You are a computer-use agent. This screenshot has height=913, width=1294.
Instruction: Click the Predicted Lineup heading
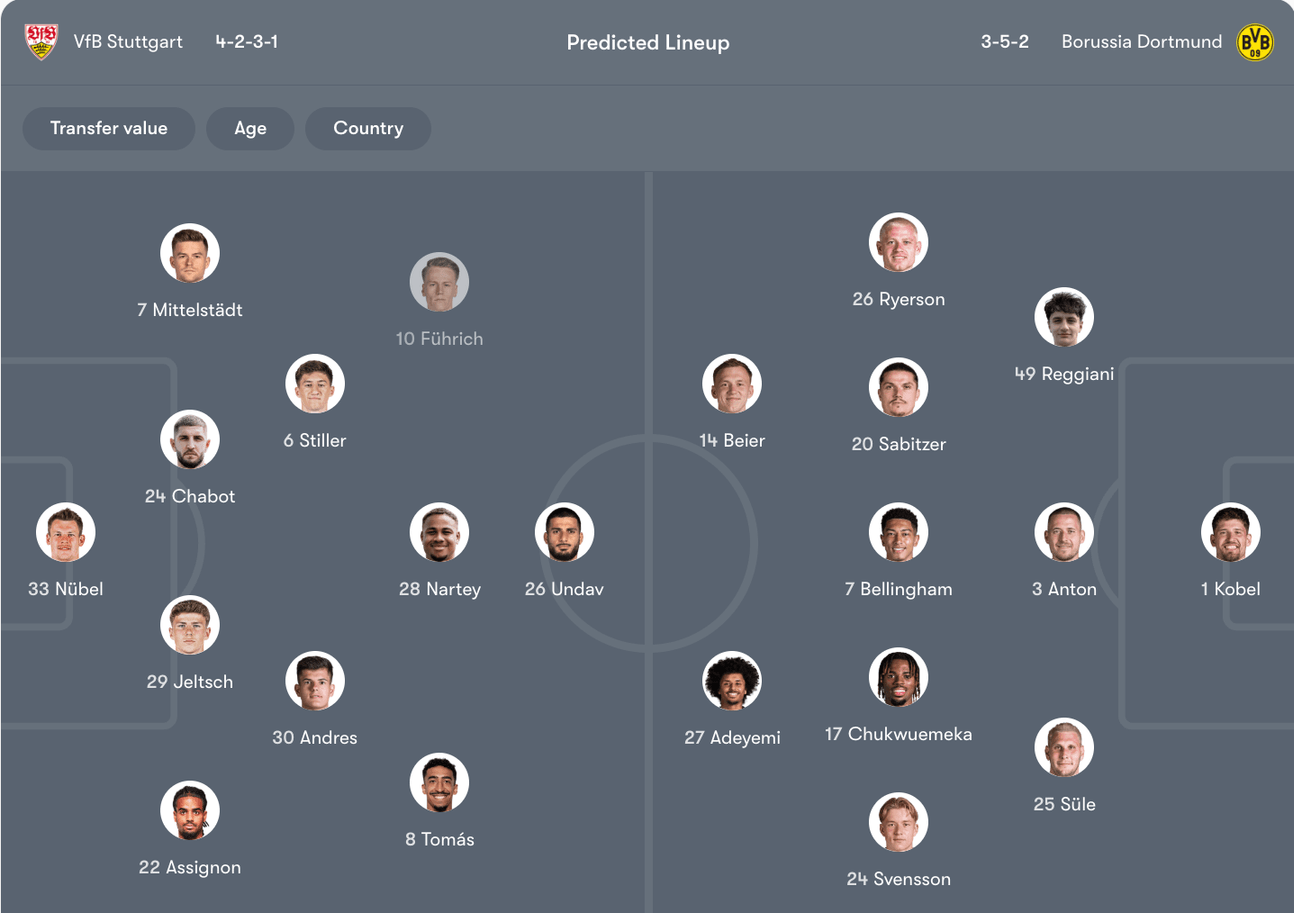[x=648, y=43]
